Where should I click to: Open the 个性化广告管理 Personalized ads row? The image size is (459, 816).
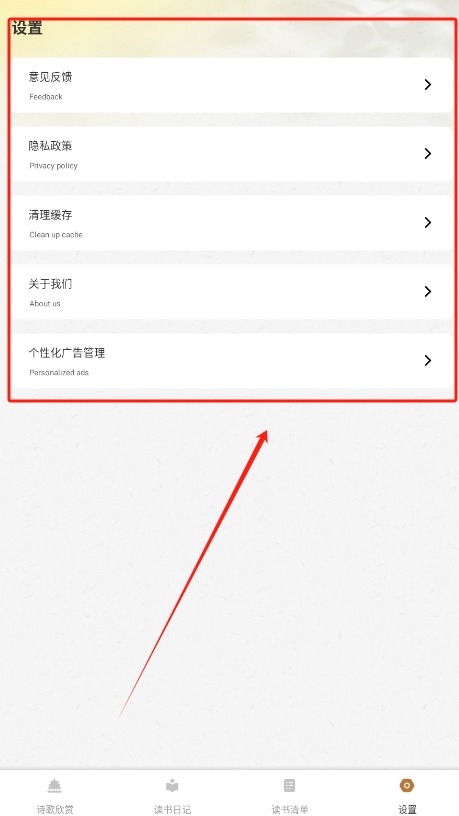pyautogui.click(x=232, y=361)
